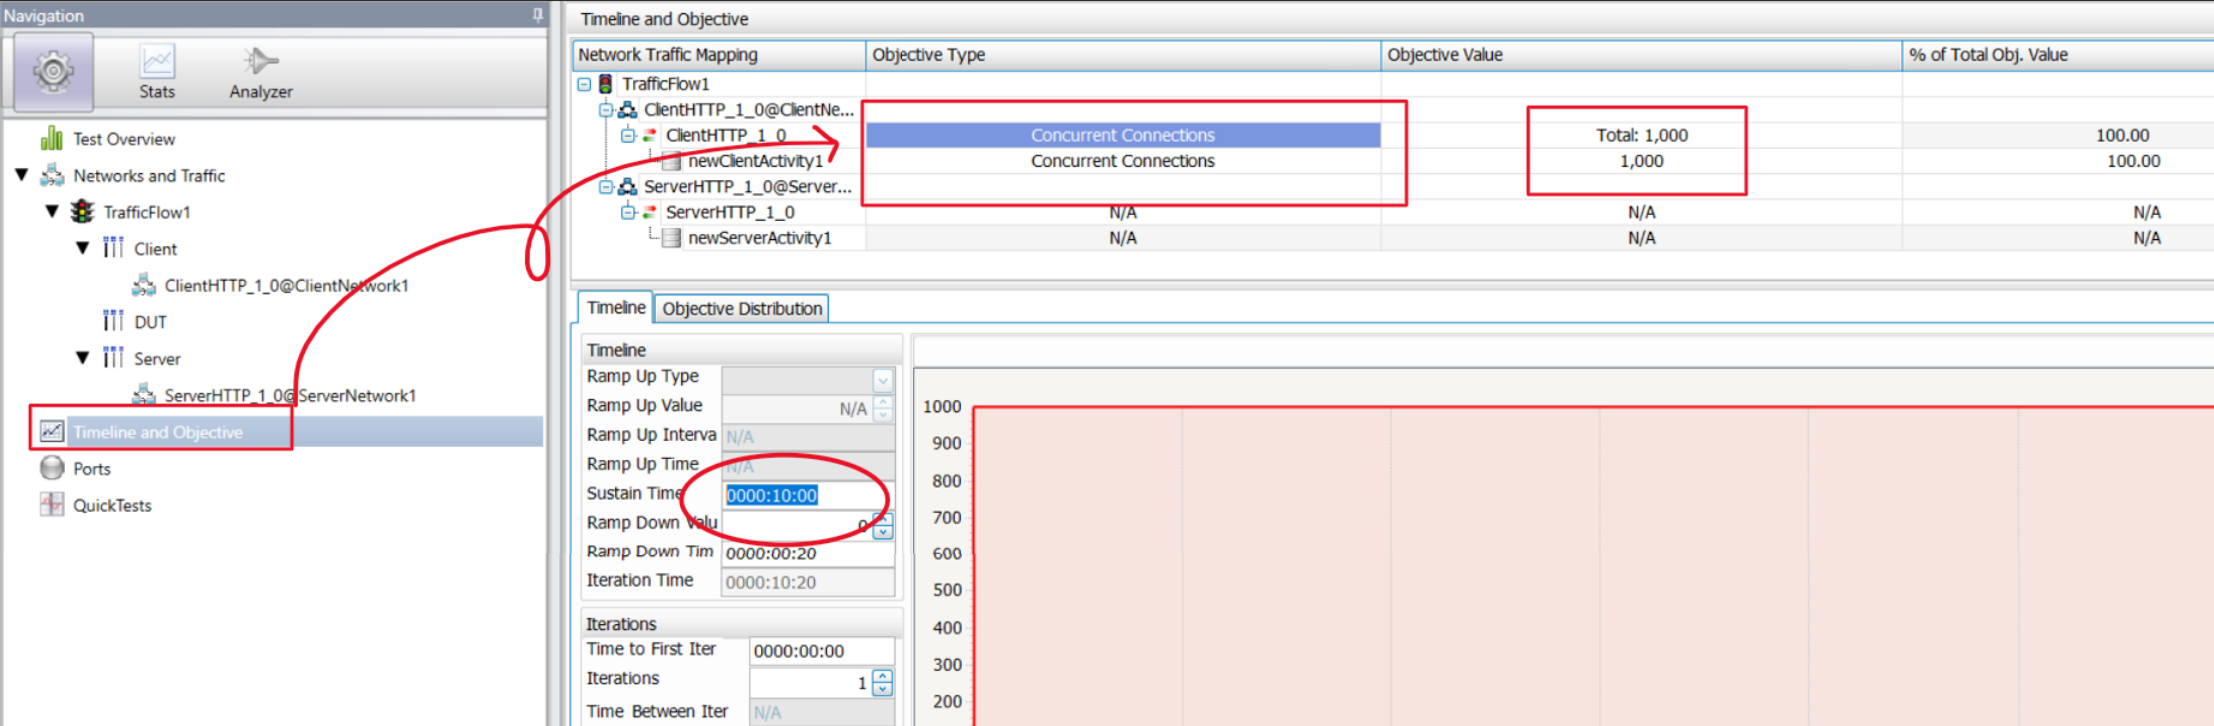The width and height of the screenshot is (2214, 726).
Task: Click the TrafficFlow1 icon in mapping table
Action: pos(605,84)
